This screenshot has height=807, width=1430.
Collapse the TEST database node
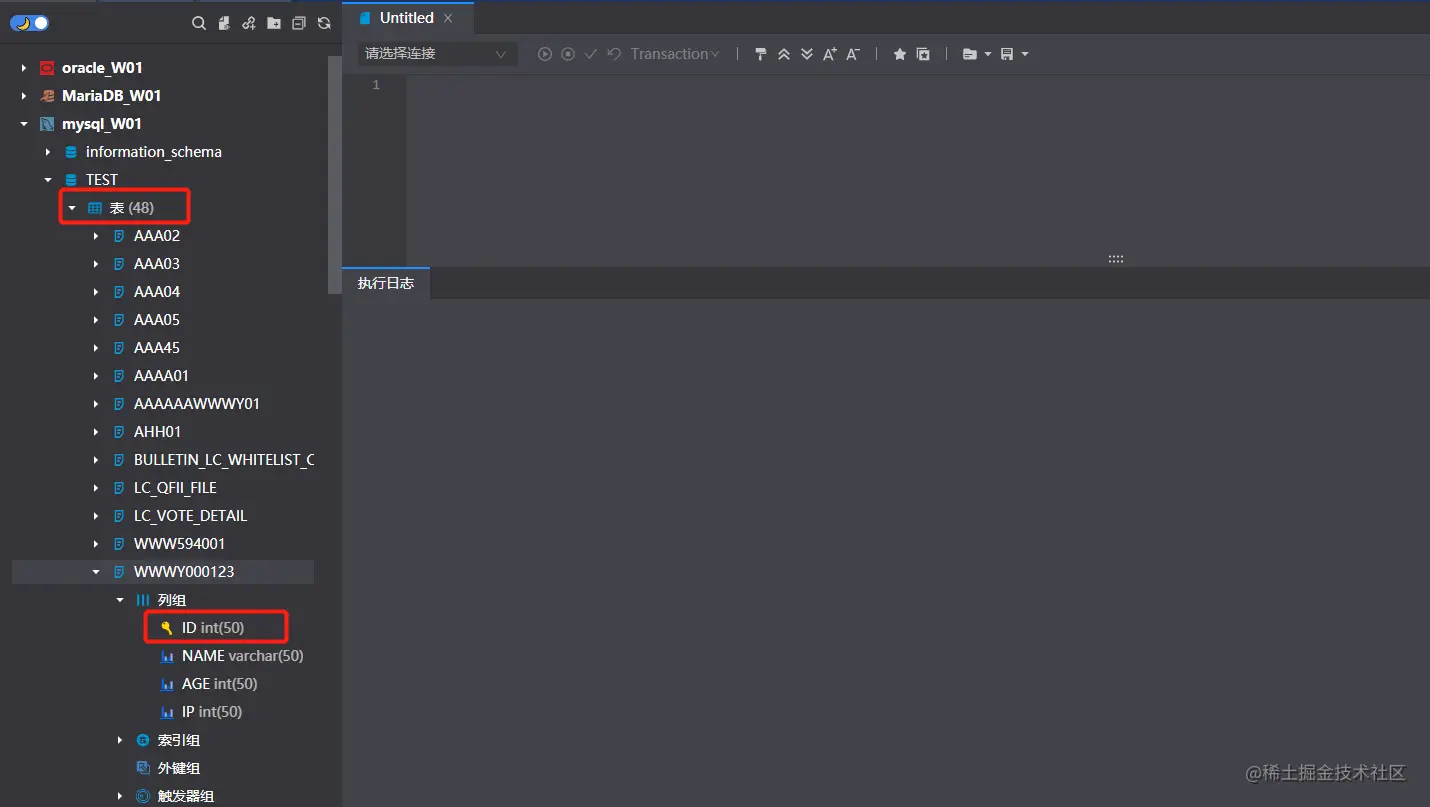coord(47,179)
